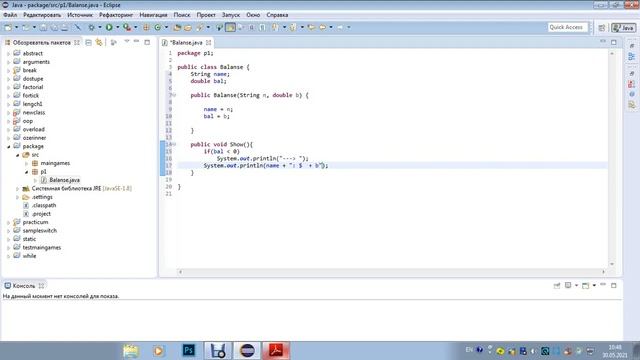Click Collapse All in Package Explorer

89,42
